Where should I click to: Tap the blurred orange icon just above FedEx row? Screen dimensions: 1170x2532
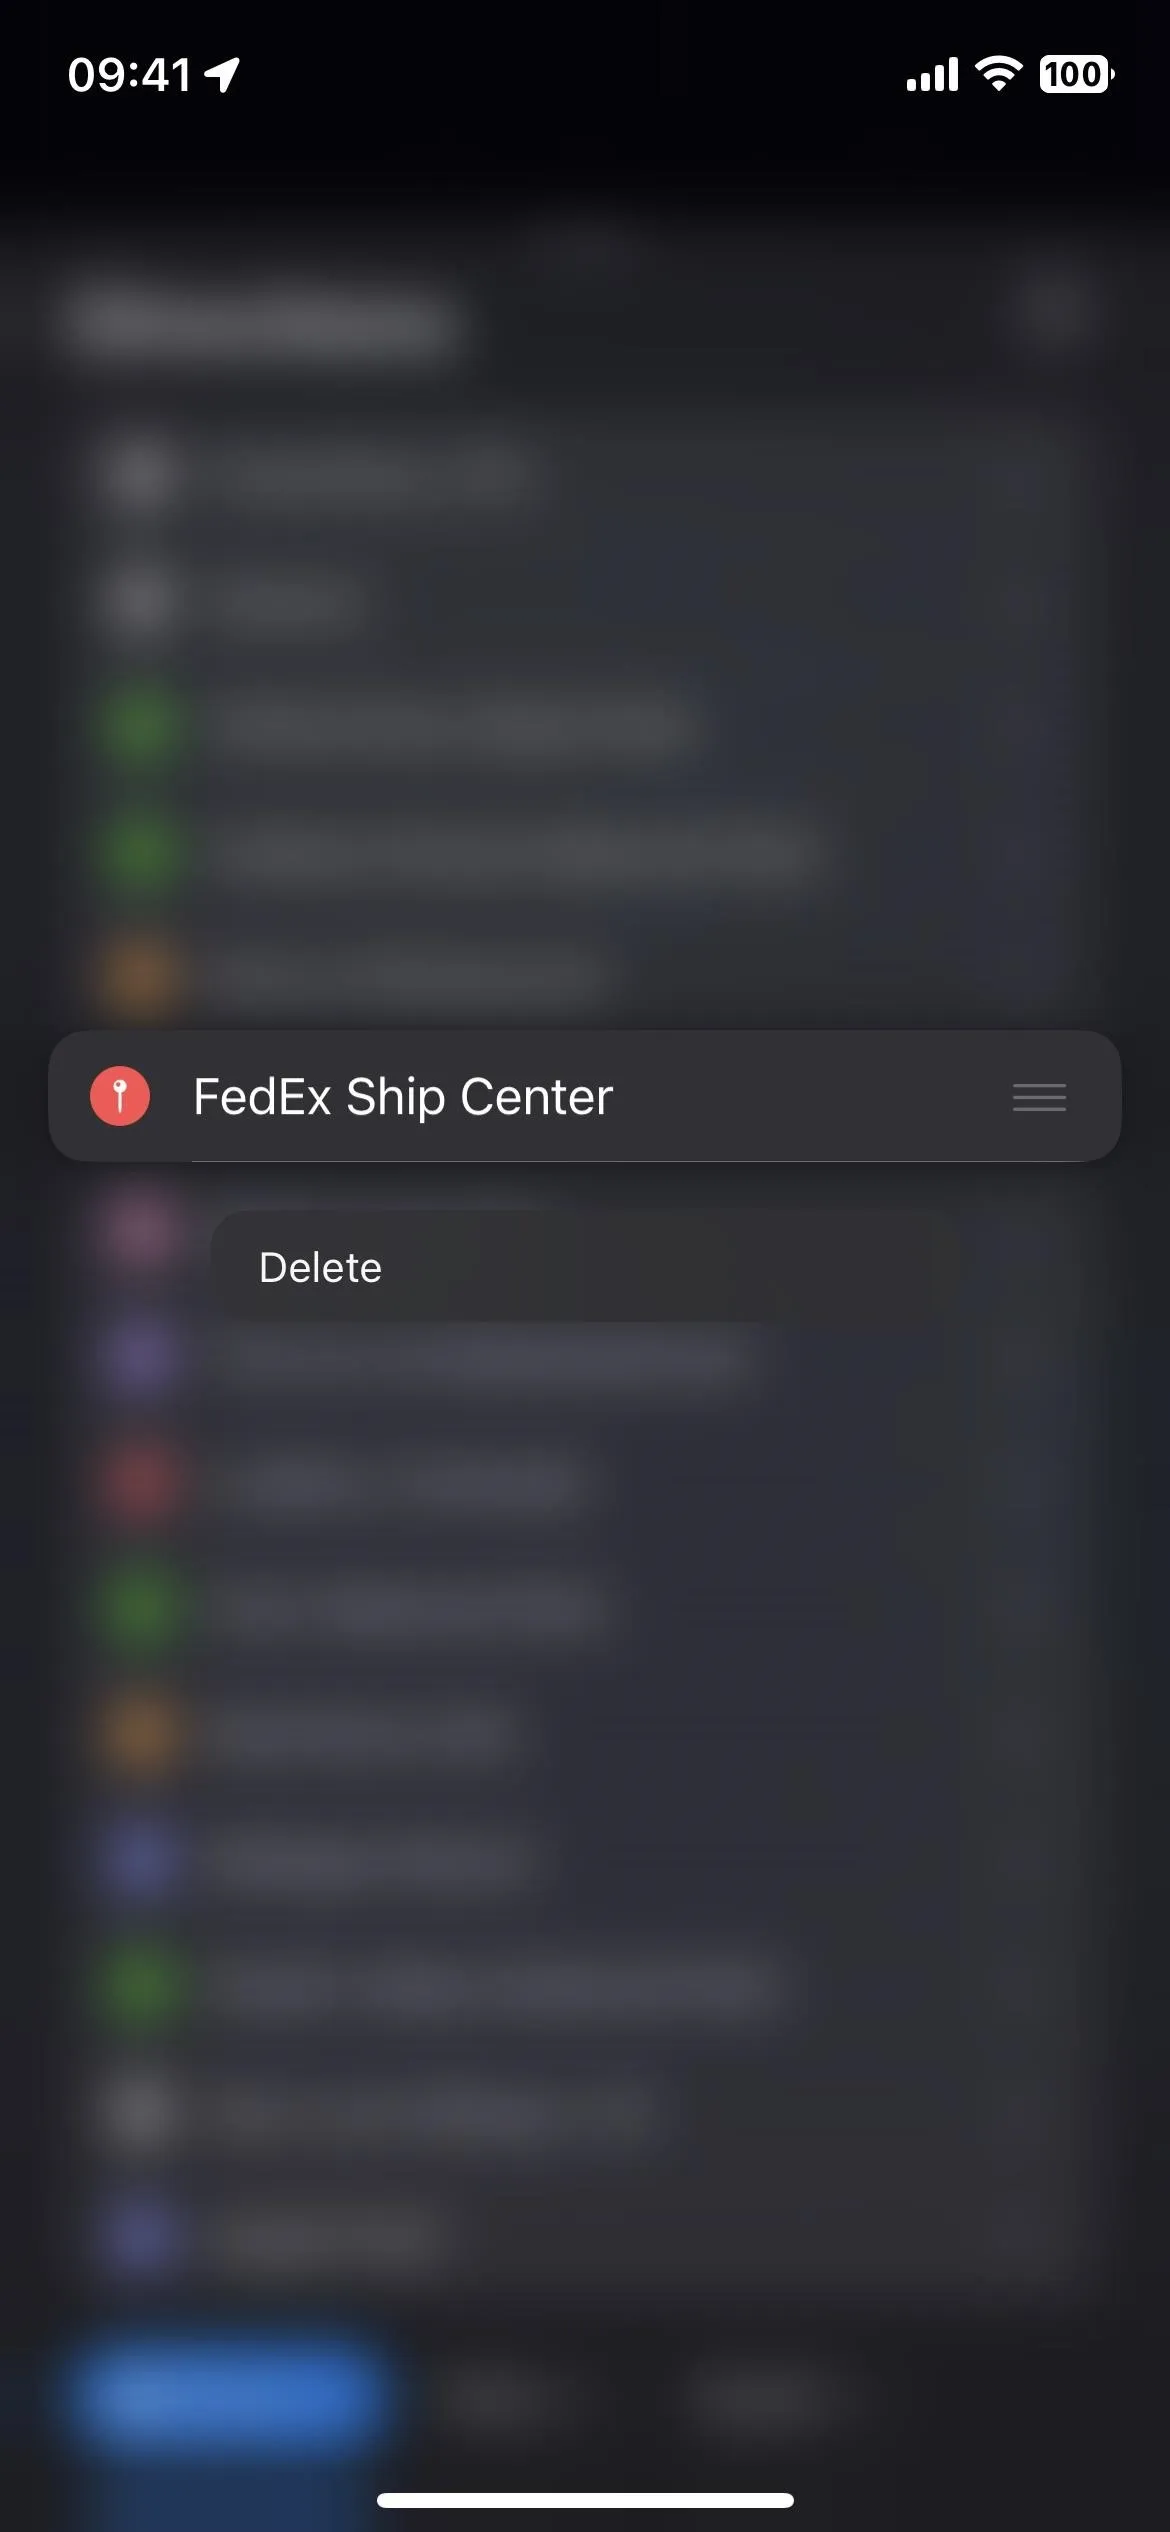coord(142,972)
